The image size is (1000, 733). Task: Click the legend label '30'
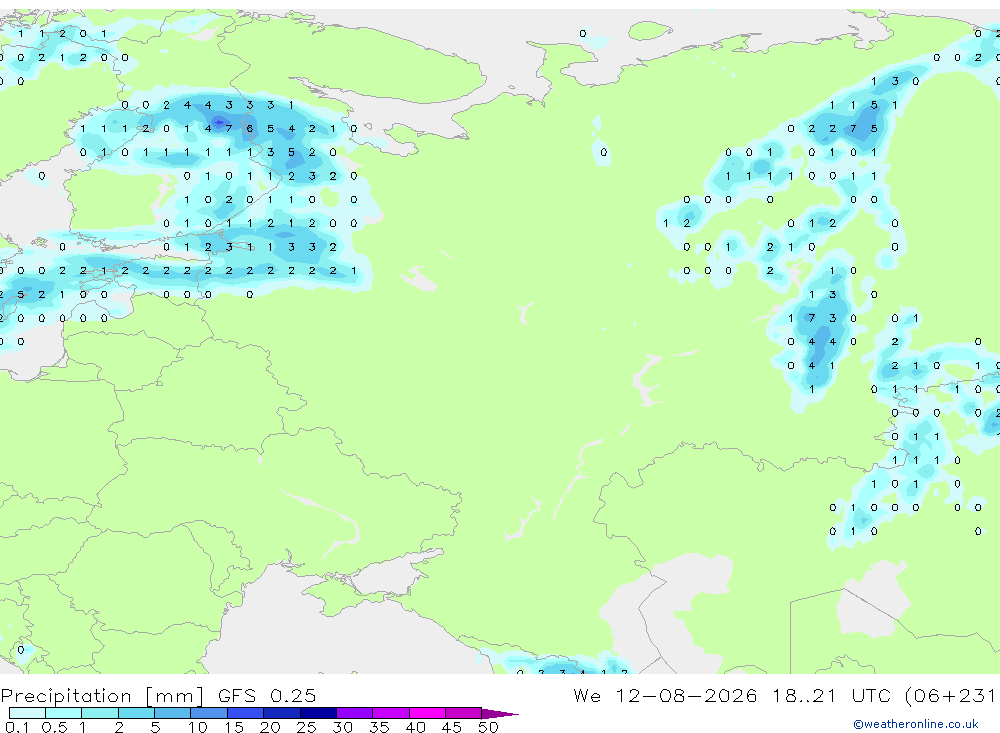point(342,727)
